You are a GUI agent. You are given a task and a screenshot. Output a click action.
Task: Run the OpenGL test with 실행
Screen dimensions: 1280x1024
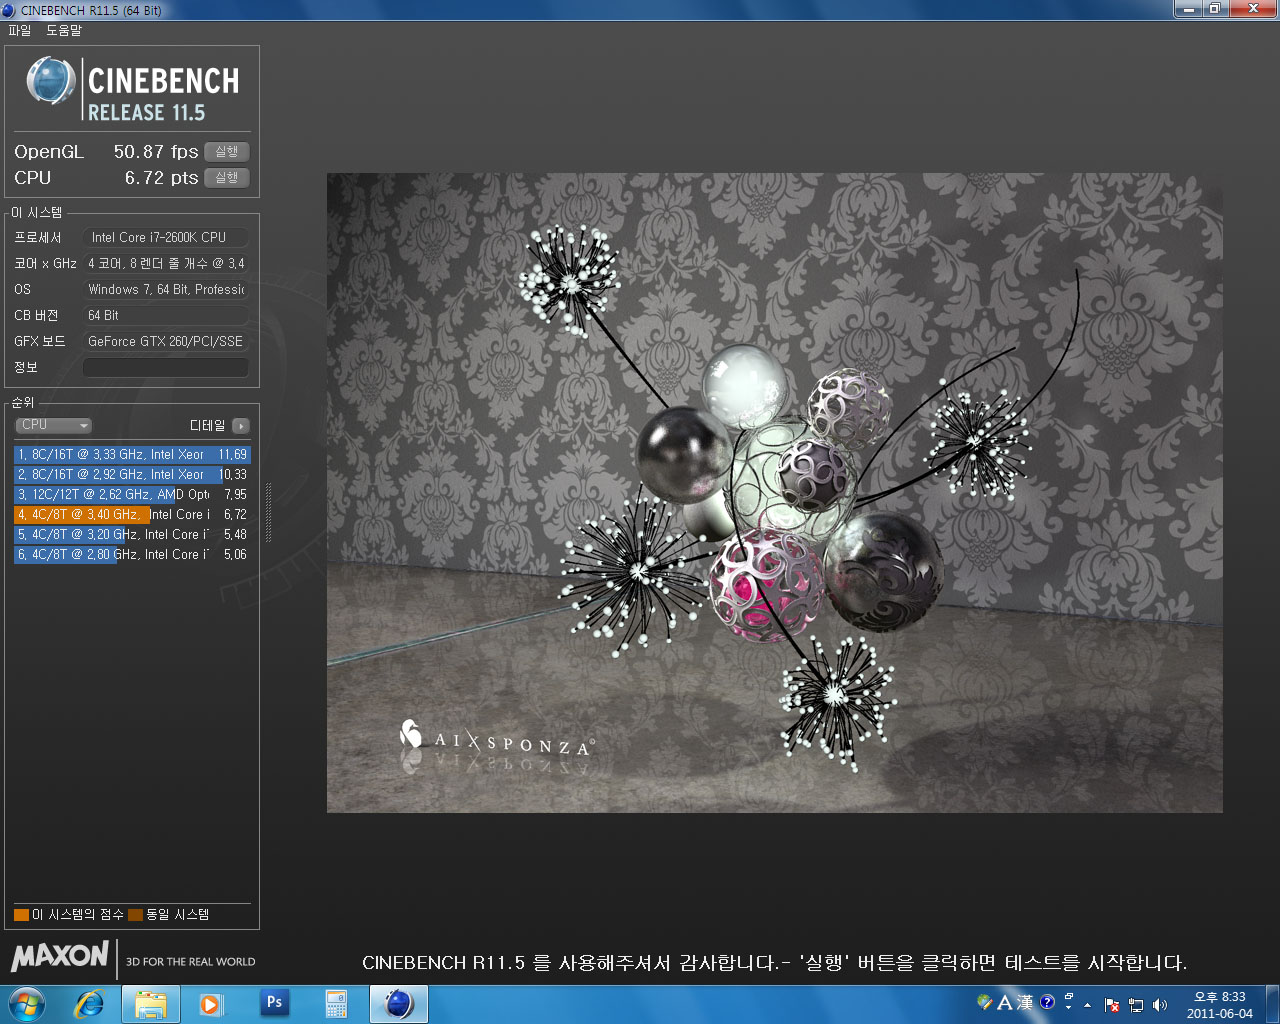(x=227, y=152)
